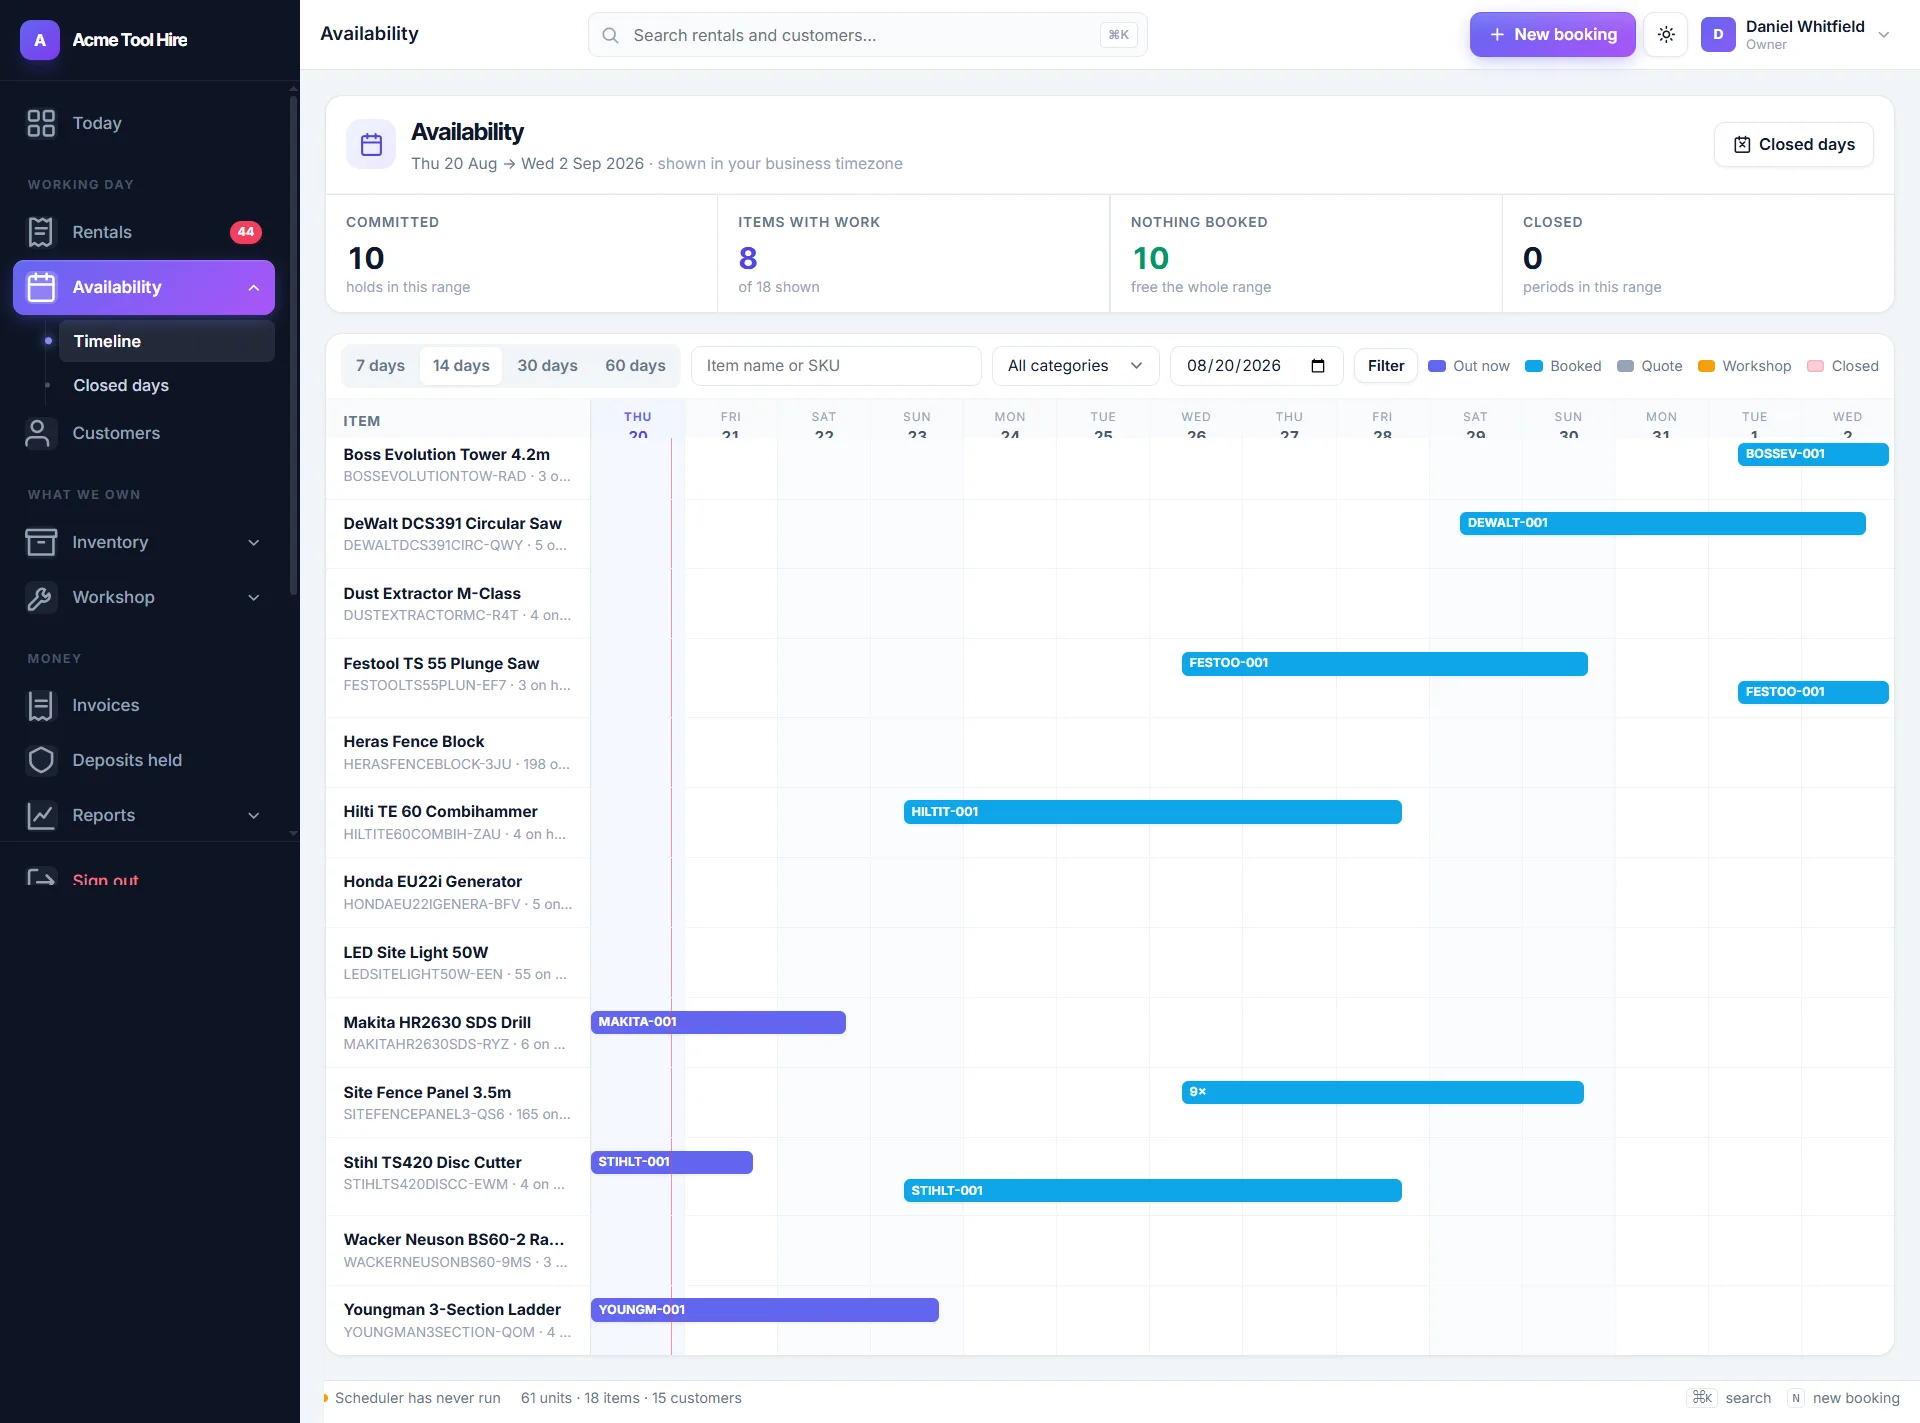This screenshot has height=1423, width=1920.
Task: Select the 60 days range tab
Action: point(635,366)
